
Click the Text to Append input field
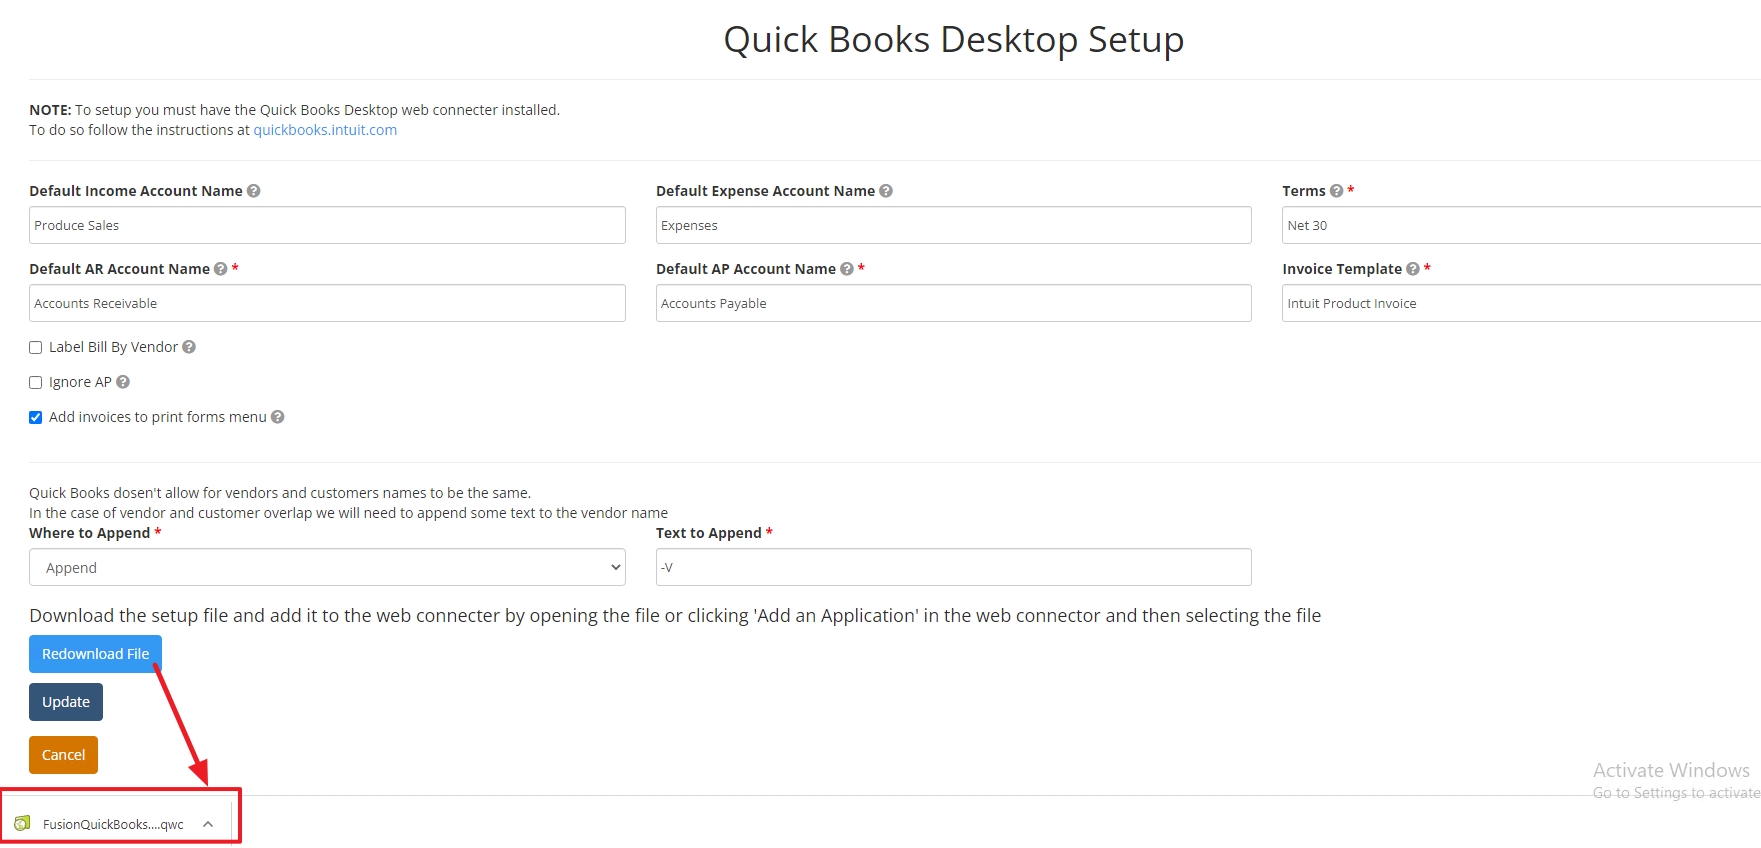(953, 567)
